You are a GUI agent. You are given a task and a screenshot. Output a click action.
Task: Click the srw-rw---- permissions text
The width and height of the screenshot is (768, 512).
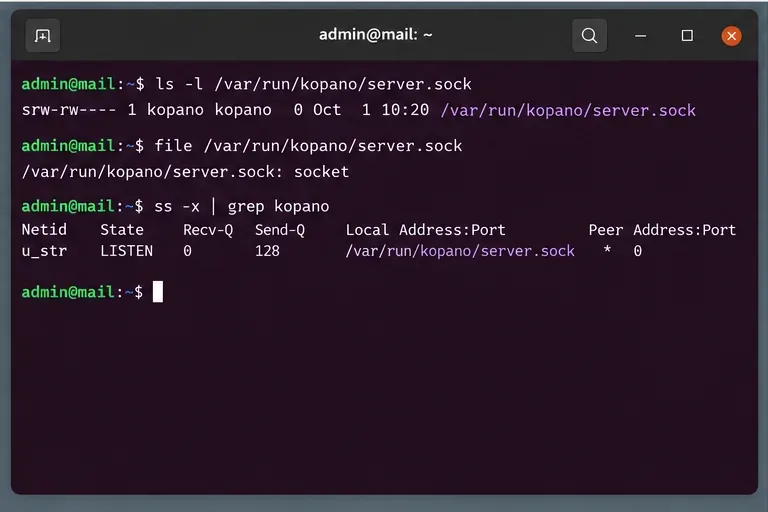click(69, 110)
